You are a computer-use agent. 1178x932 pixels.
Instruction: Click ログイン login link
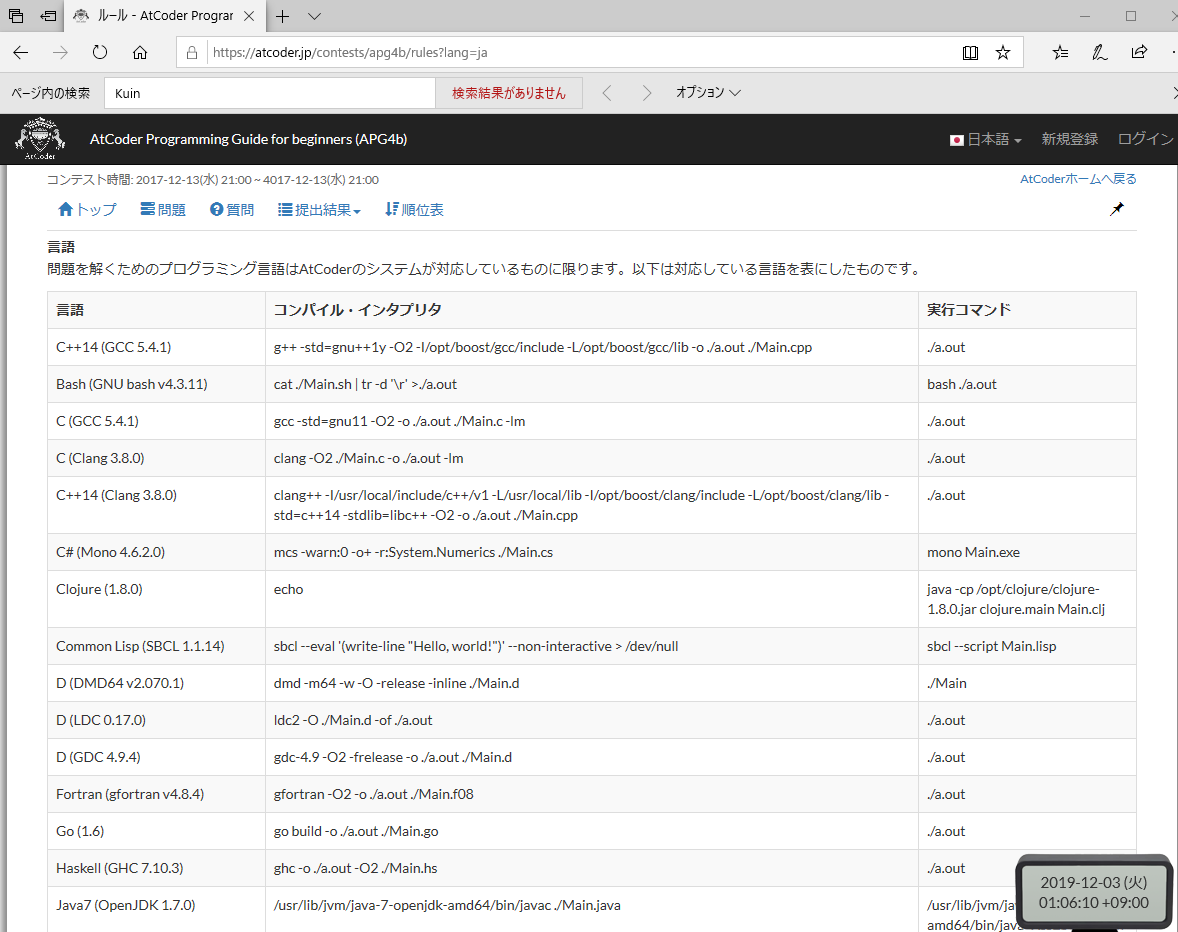point(1145,139)
